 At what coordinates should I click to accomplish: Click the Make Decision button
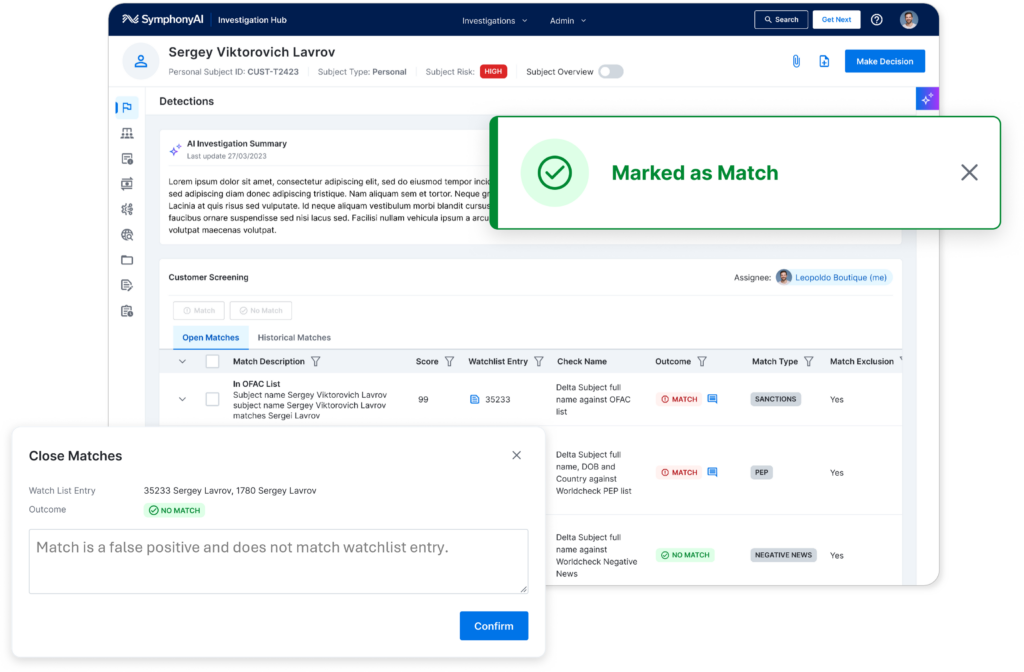coord(884,61)
